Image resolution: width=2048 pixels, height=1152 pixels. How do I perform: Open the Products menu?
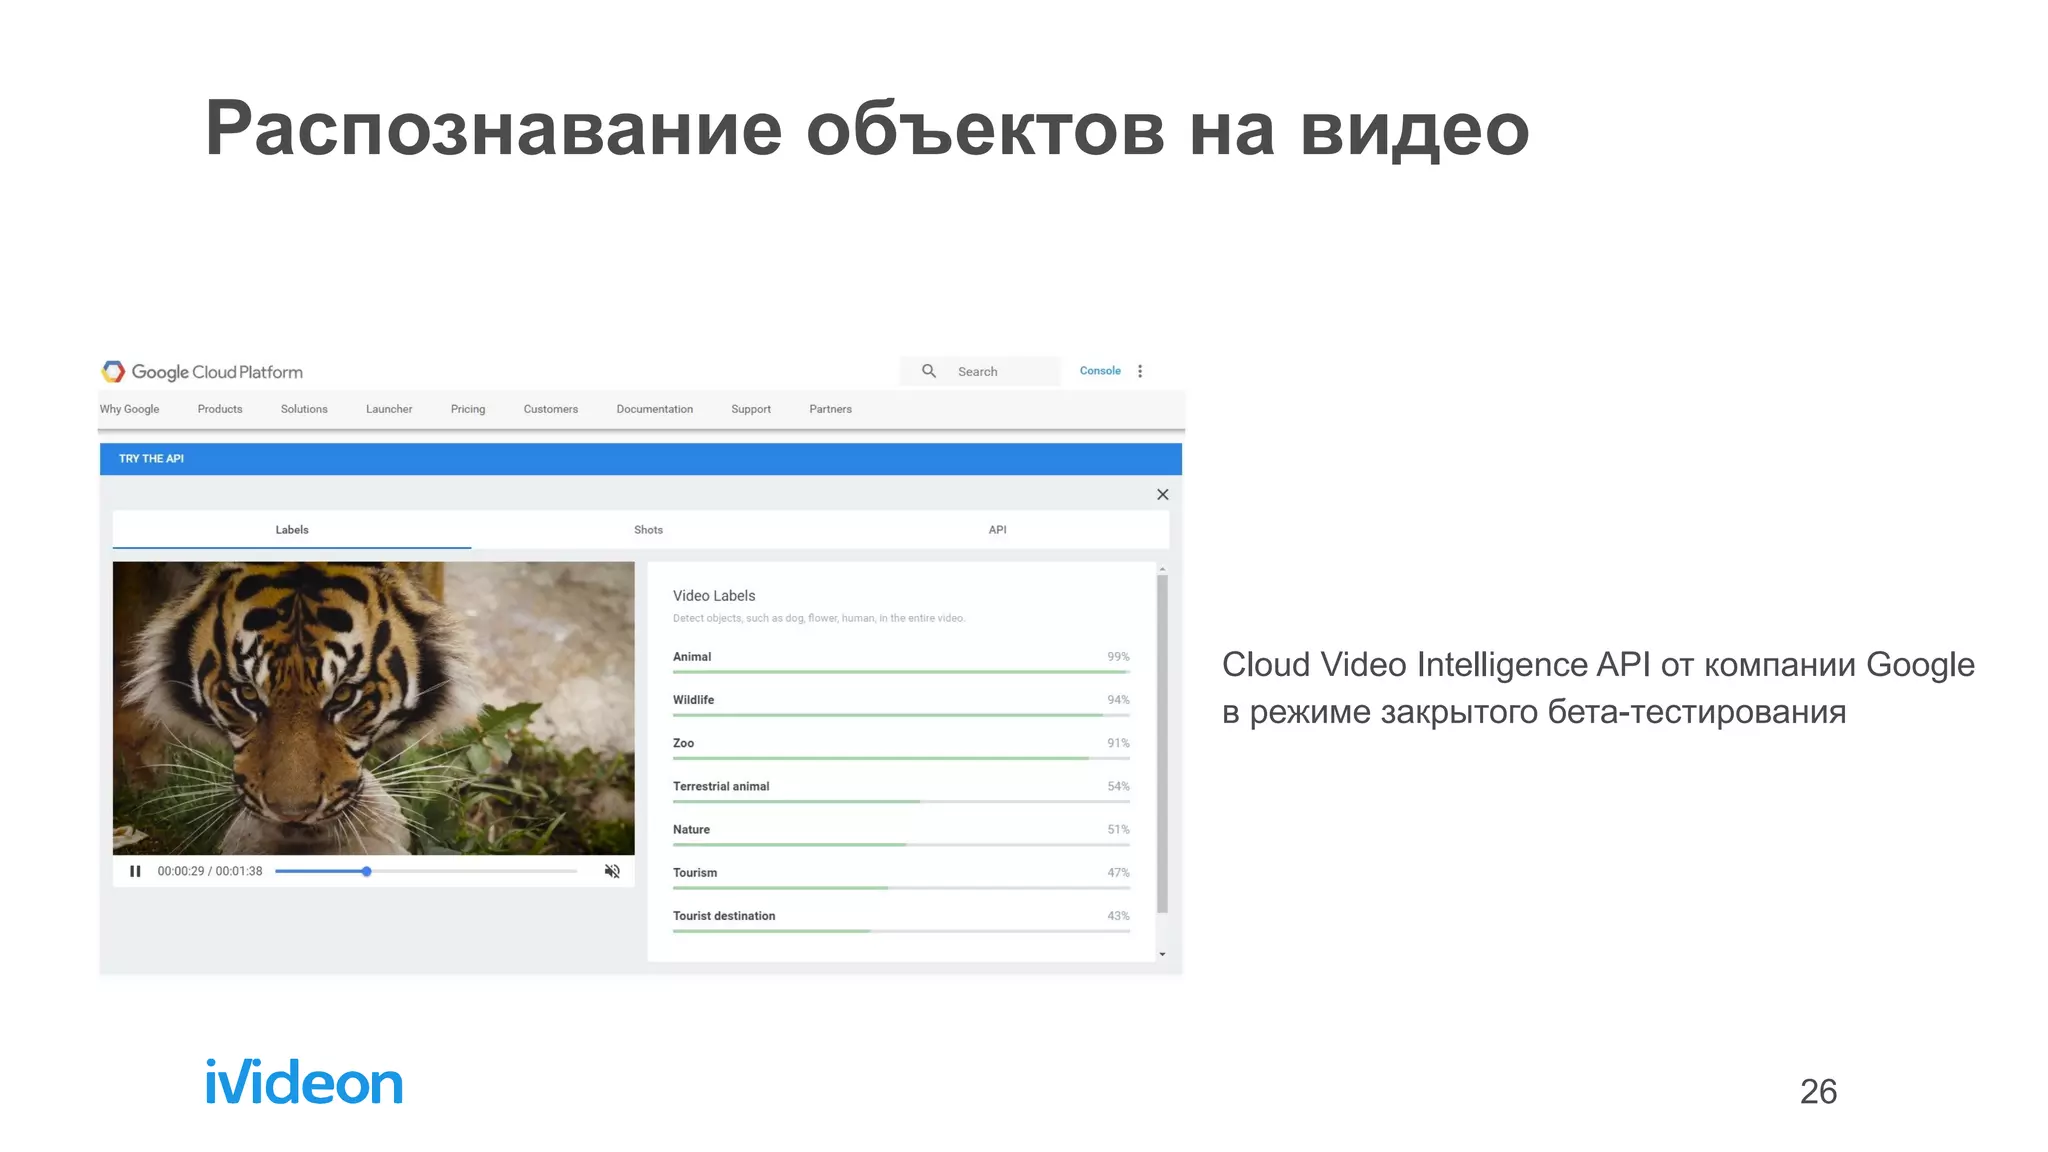pyautogui.click(x=220, y=409)
